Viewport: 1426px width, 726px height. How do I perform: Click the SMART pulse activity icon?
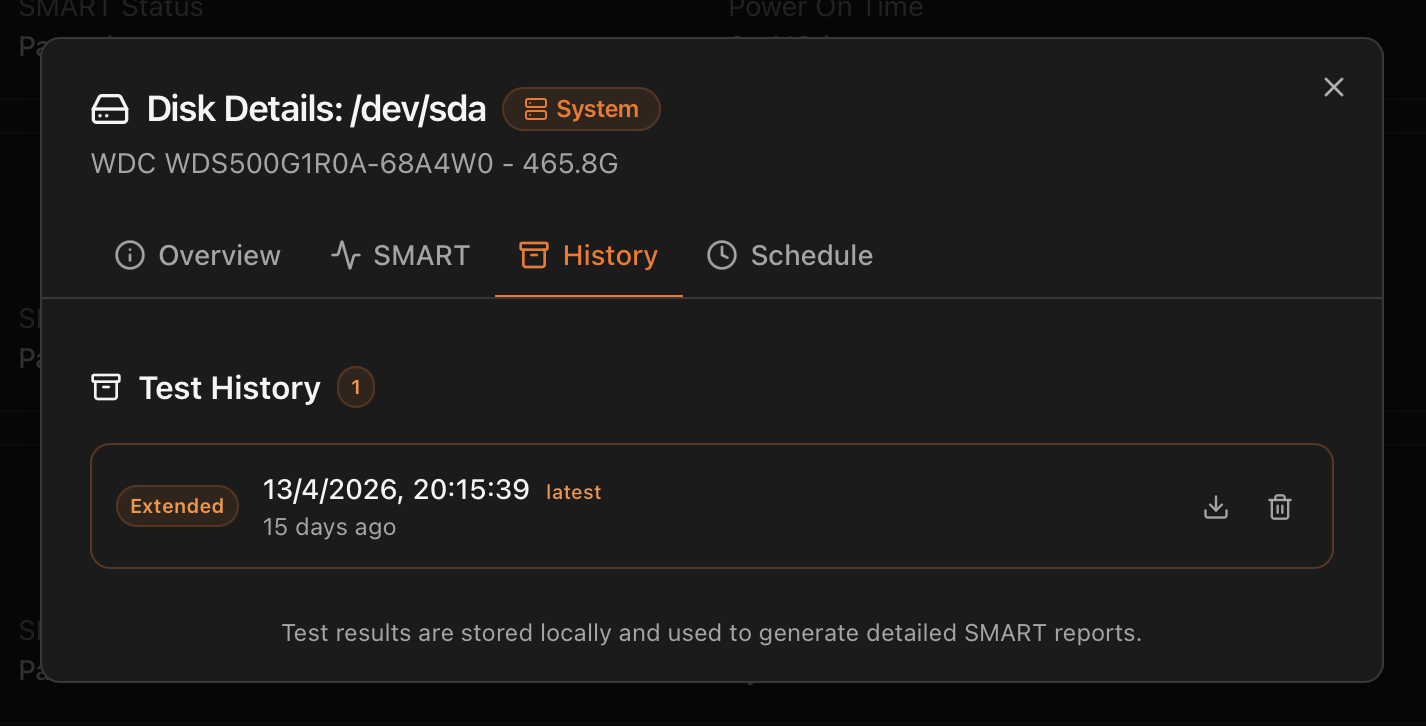[345, 255]
